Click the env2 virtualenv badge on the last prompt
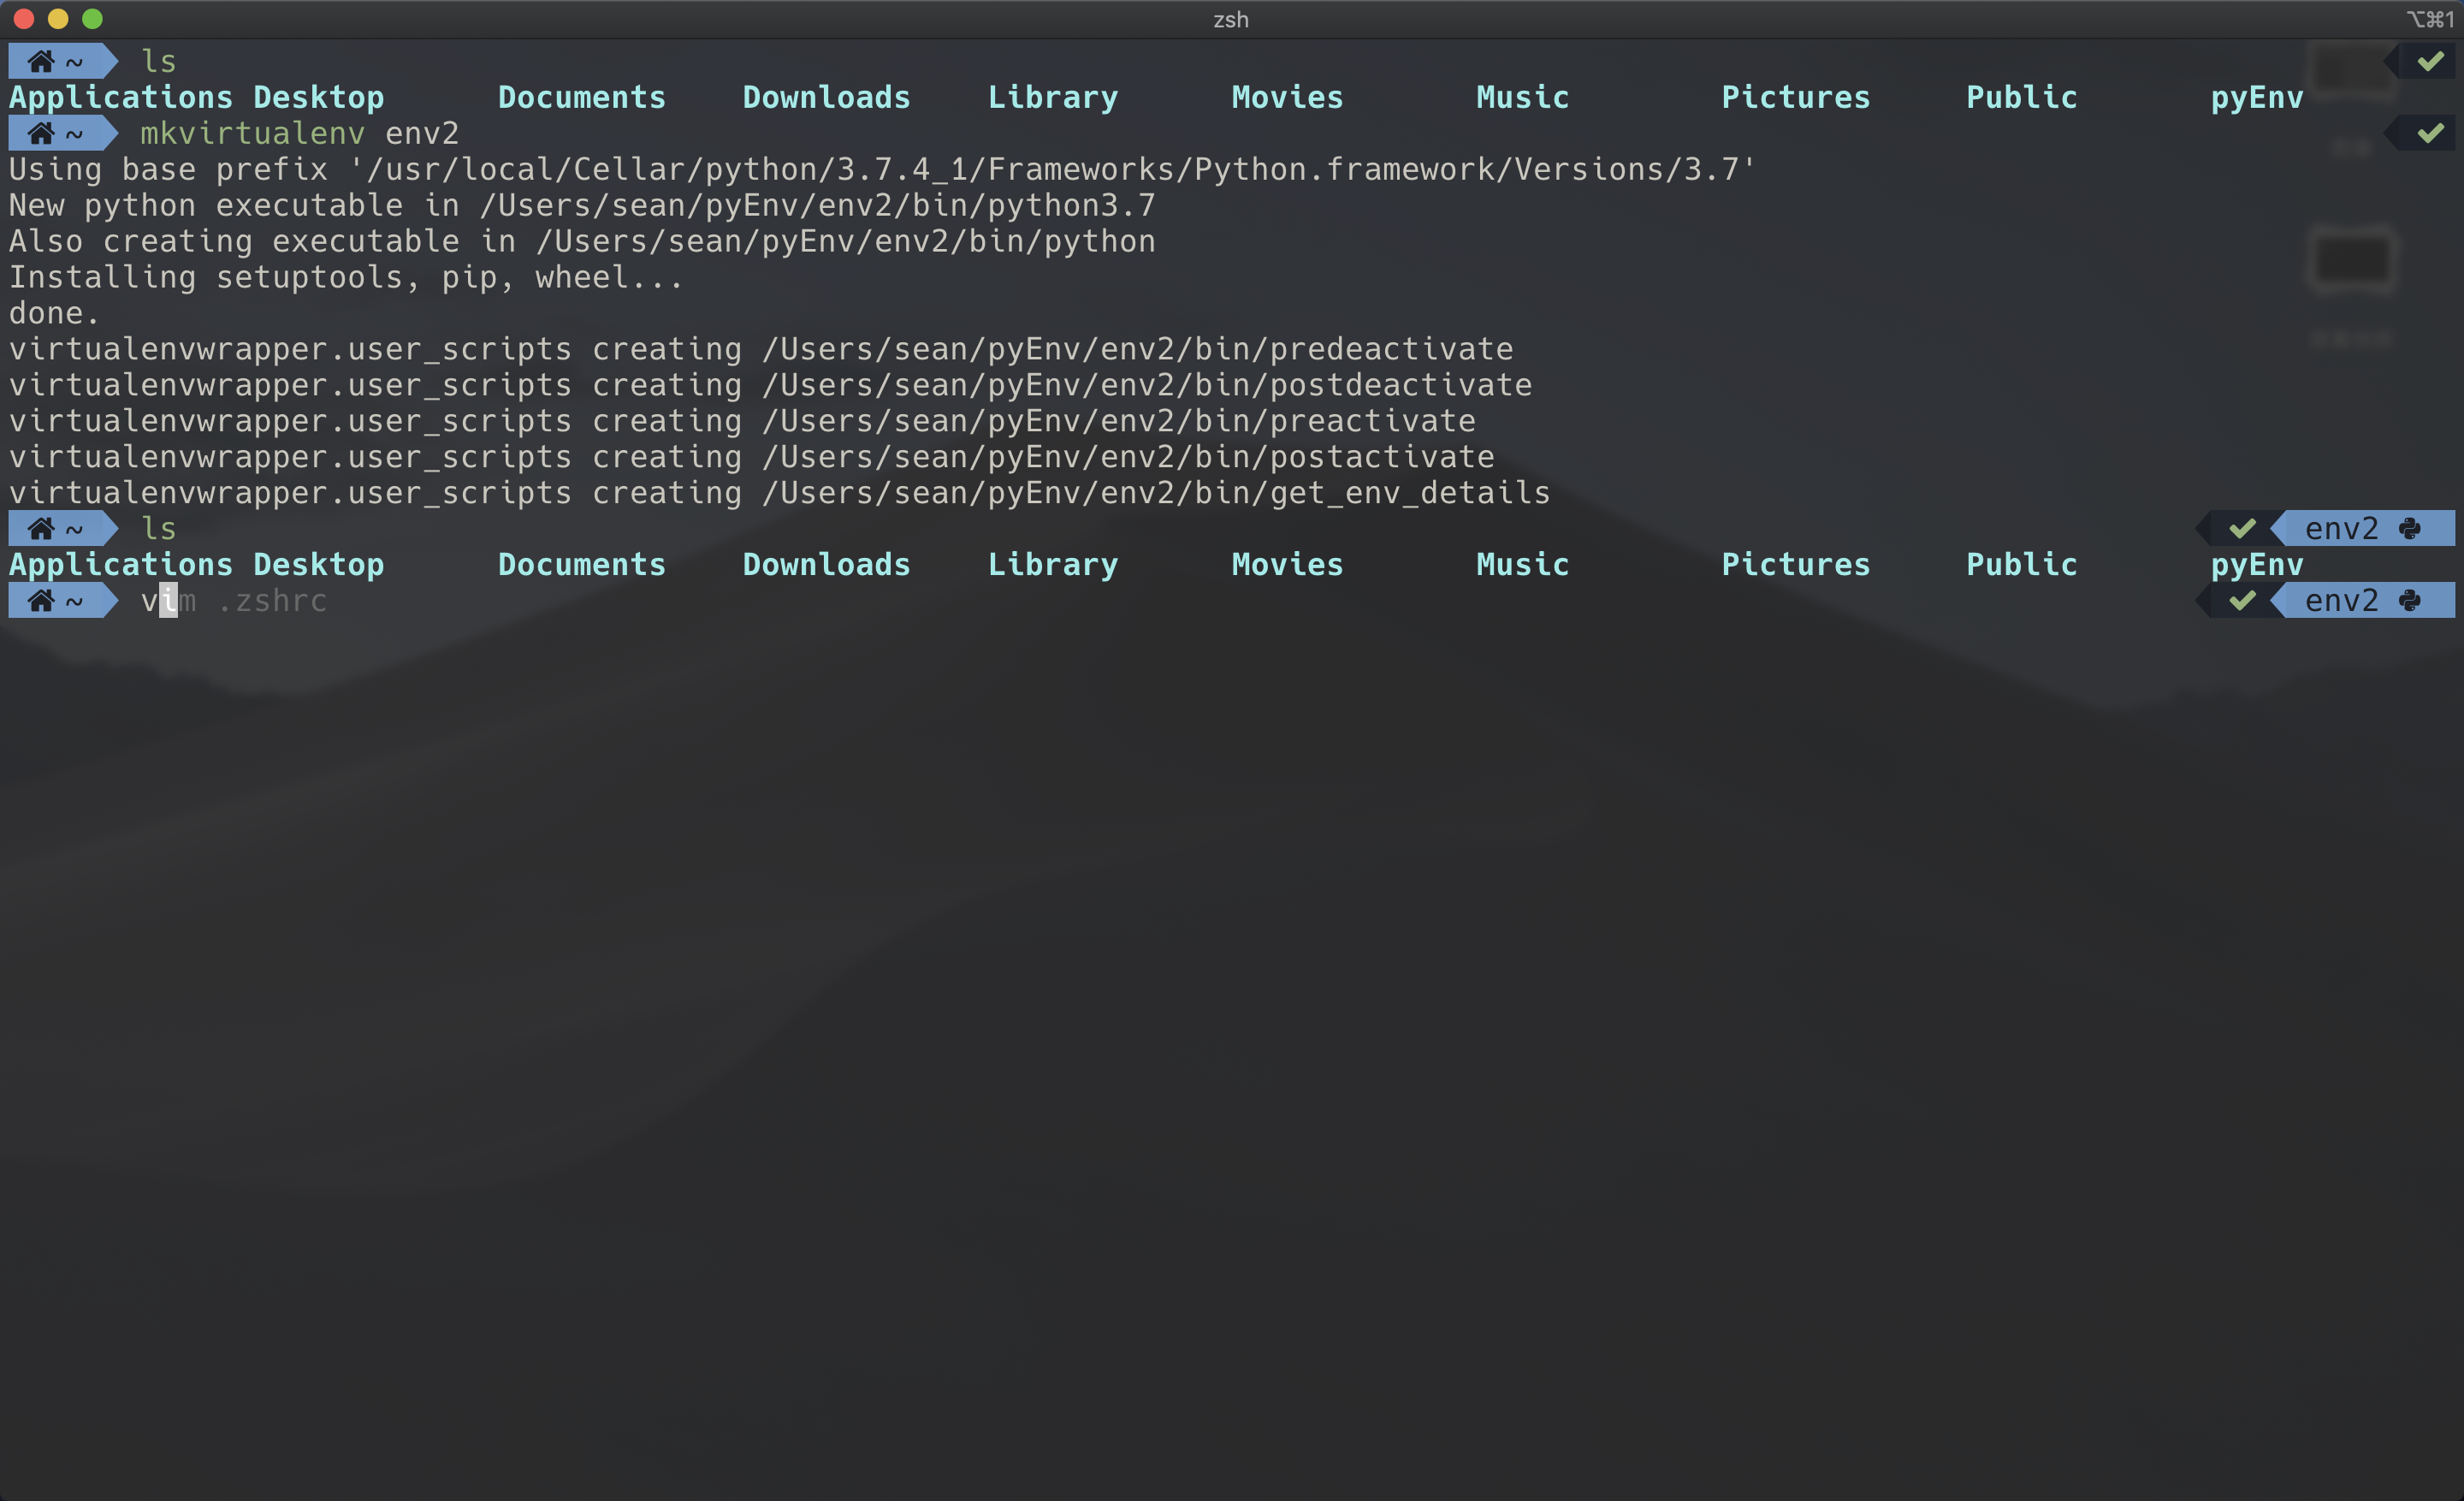 [2340, 600]
